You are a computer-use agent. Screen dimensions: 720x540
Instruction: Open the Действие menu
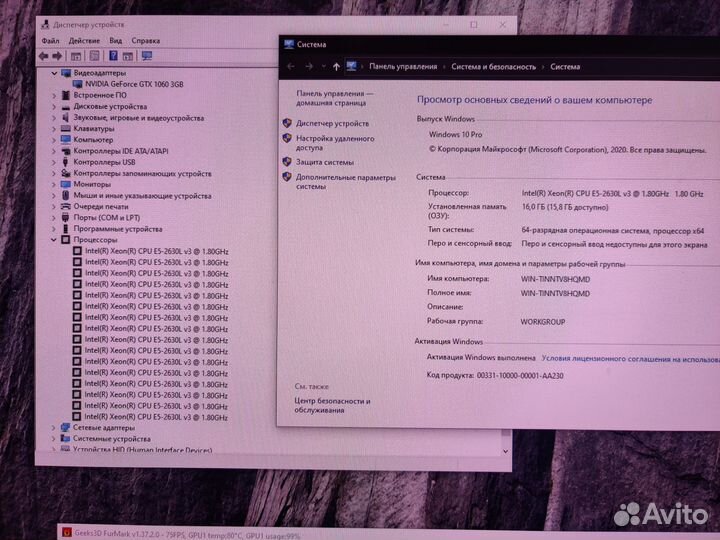pyautogui.click(x=84, y=41)
